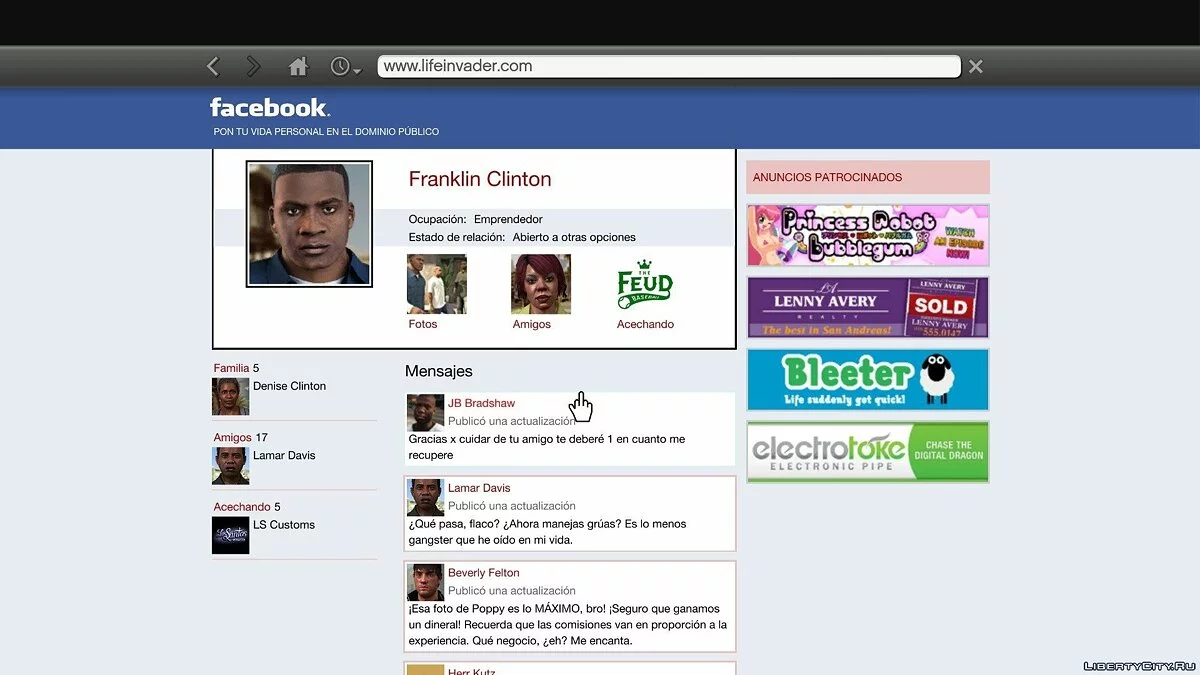Open the Fotos thumbnail
Image resolution: width=1200 pixels, height=675 pixels.
tap(436, 284)
